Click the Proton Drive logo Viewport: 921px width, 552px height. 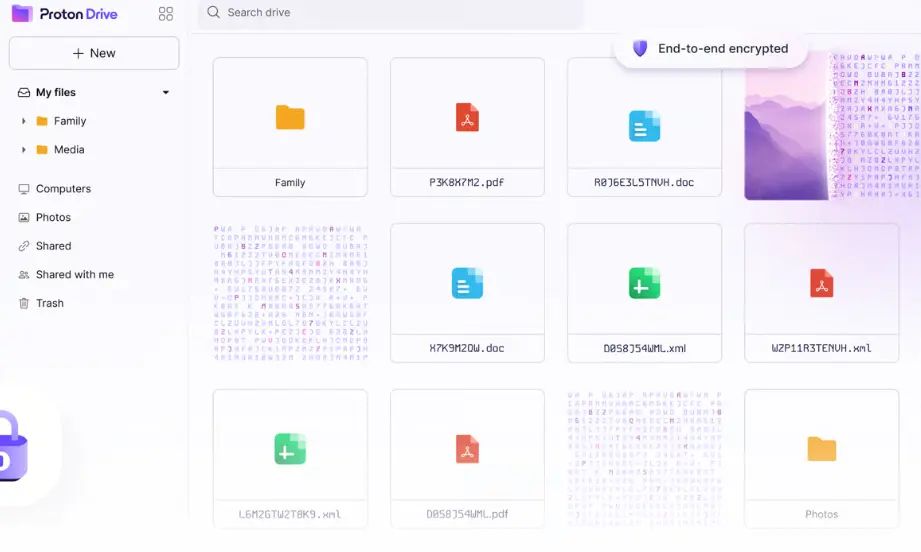[x=65, y=14]
